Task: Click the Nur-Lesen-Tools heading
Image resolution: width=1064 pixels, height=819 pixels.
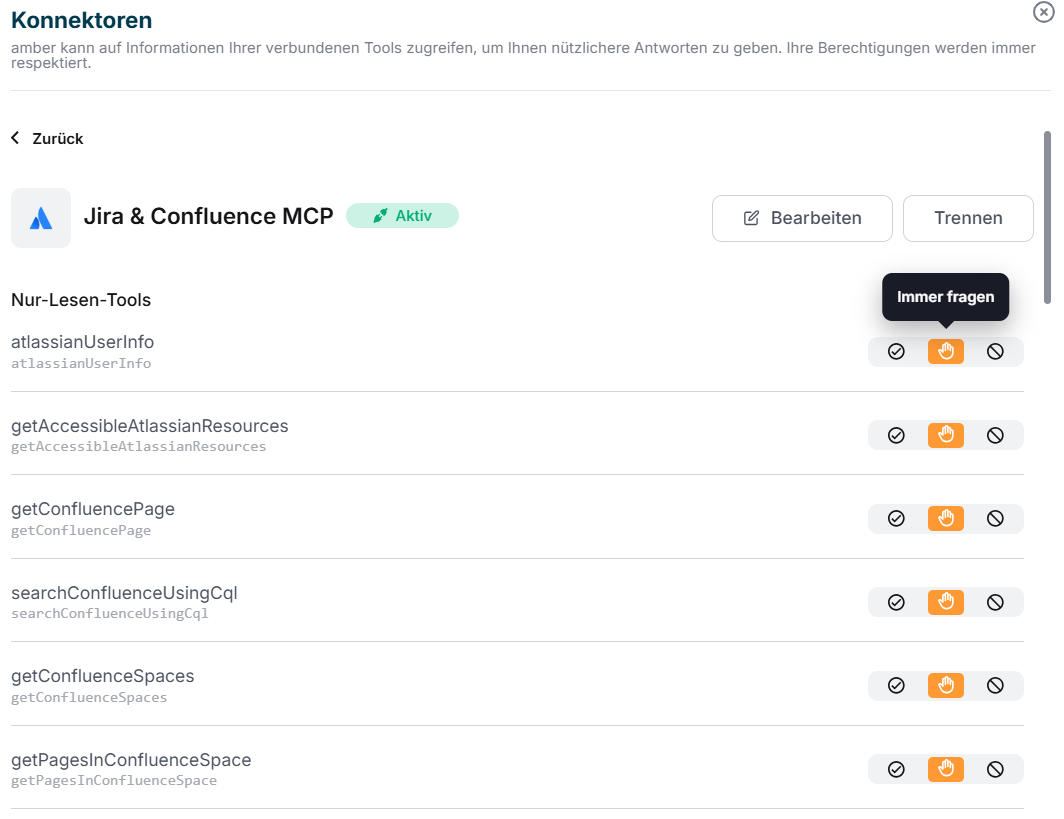Action: pyautogui.click(x=81, y=300)
